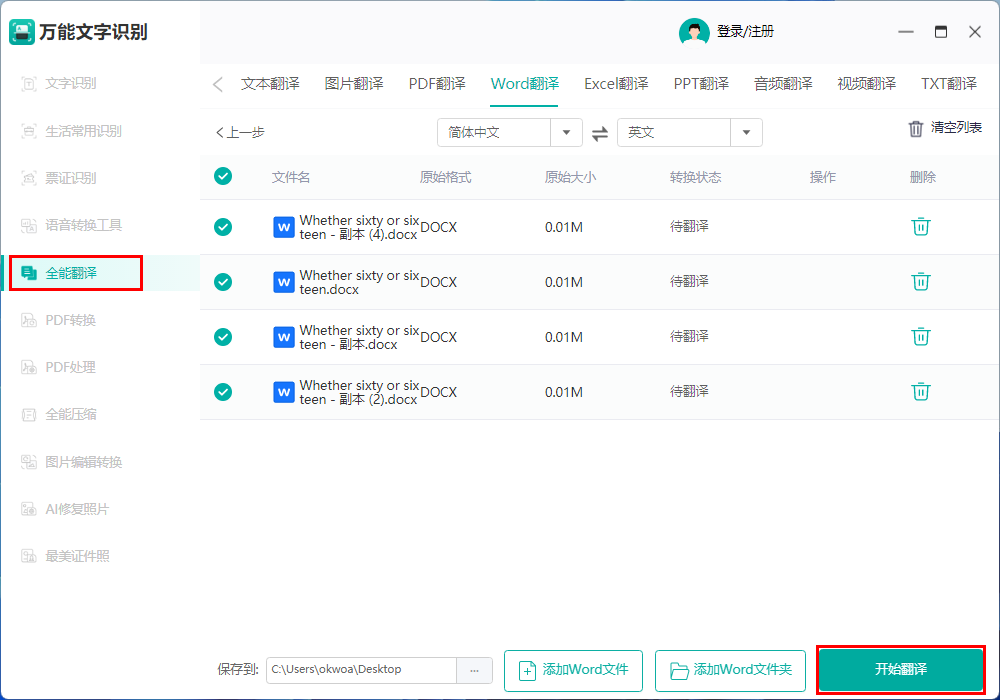Click 添加Word文件 button
Screen dimensions: 1000x700
574,670
